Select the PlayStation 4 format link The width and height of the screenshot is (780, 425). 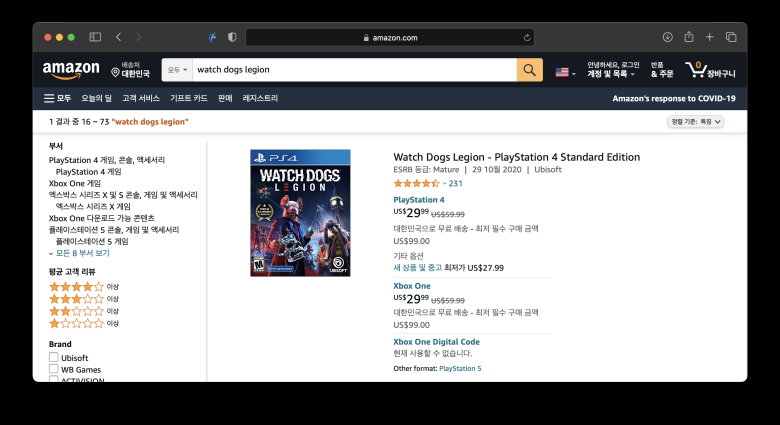pyautogui.click(x=419, y=200)
